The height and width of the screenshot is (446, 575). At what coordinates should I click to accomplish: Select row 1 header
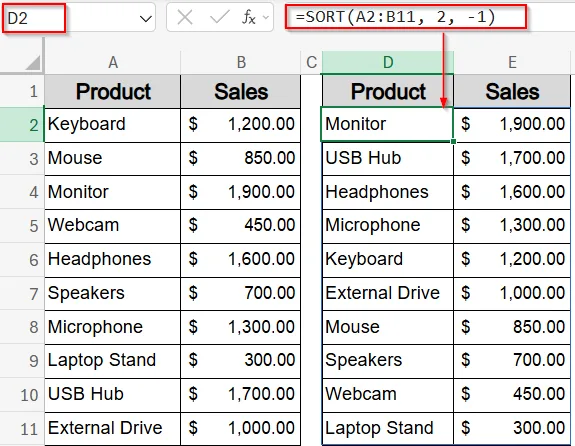coord(22,91)
